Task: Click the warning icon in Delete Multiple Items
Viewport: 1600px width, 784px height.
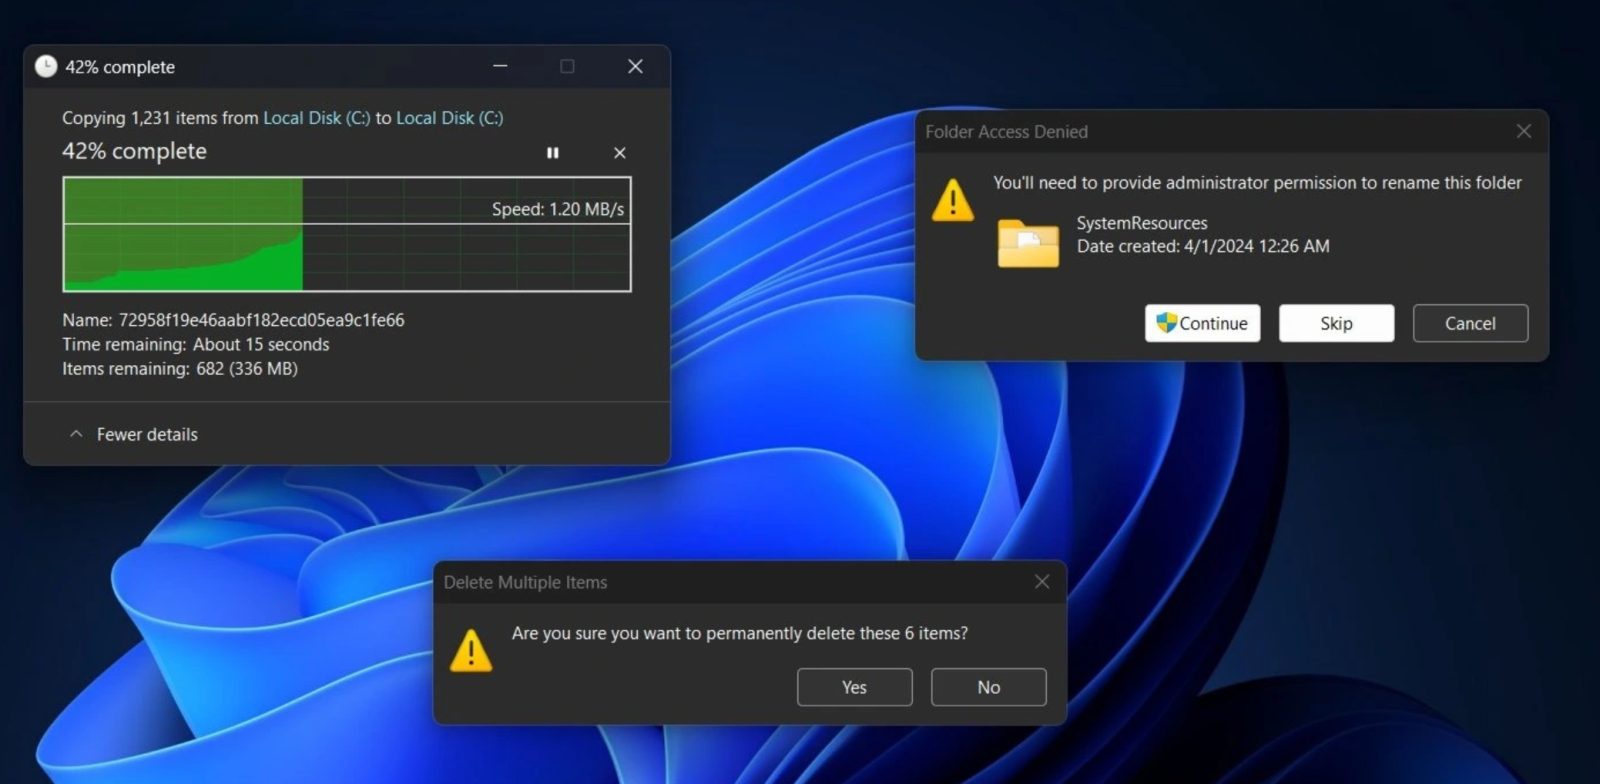Action: coord(471,650)
